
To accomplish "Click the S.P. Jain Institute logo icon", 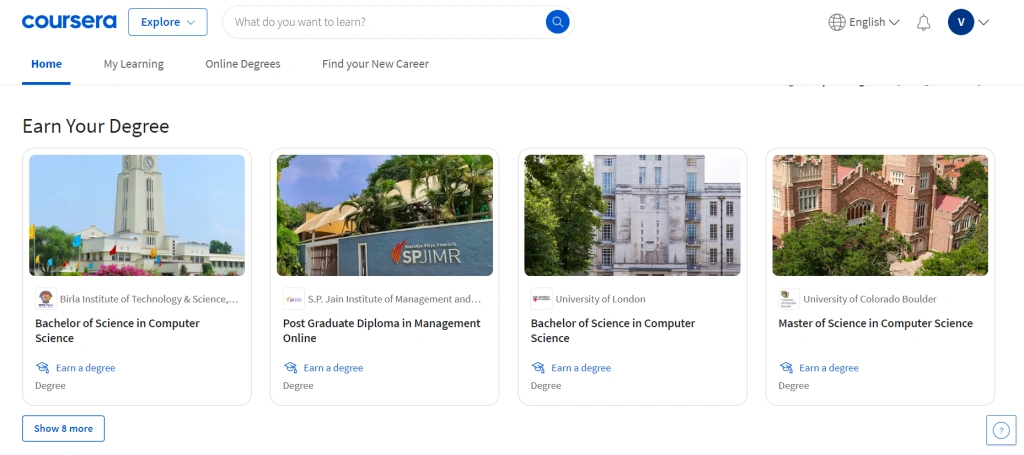I will click(x=294, y=299).
